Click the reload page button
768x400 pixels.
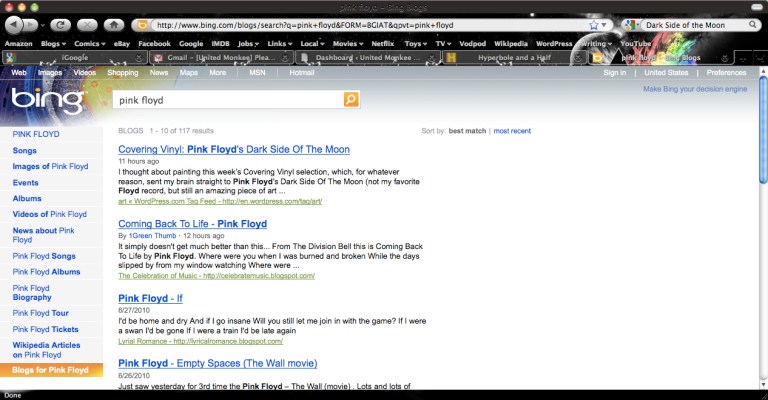point(61,24)
